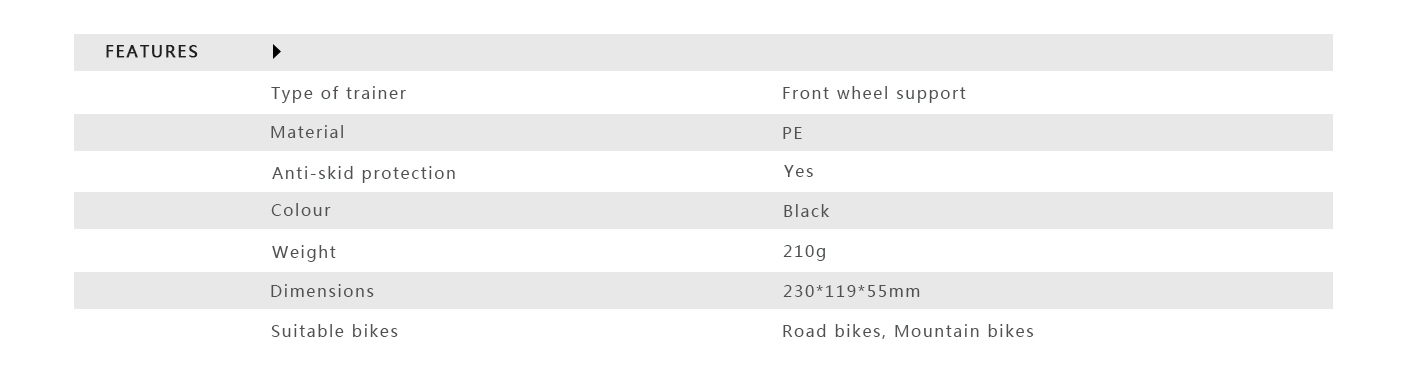Click the 'Material' row label
The height and width of the screenshot is (379, 1417).
click(307, 132)
